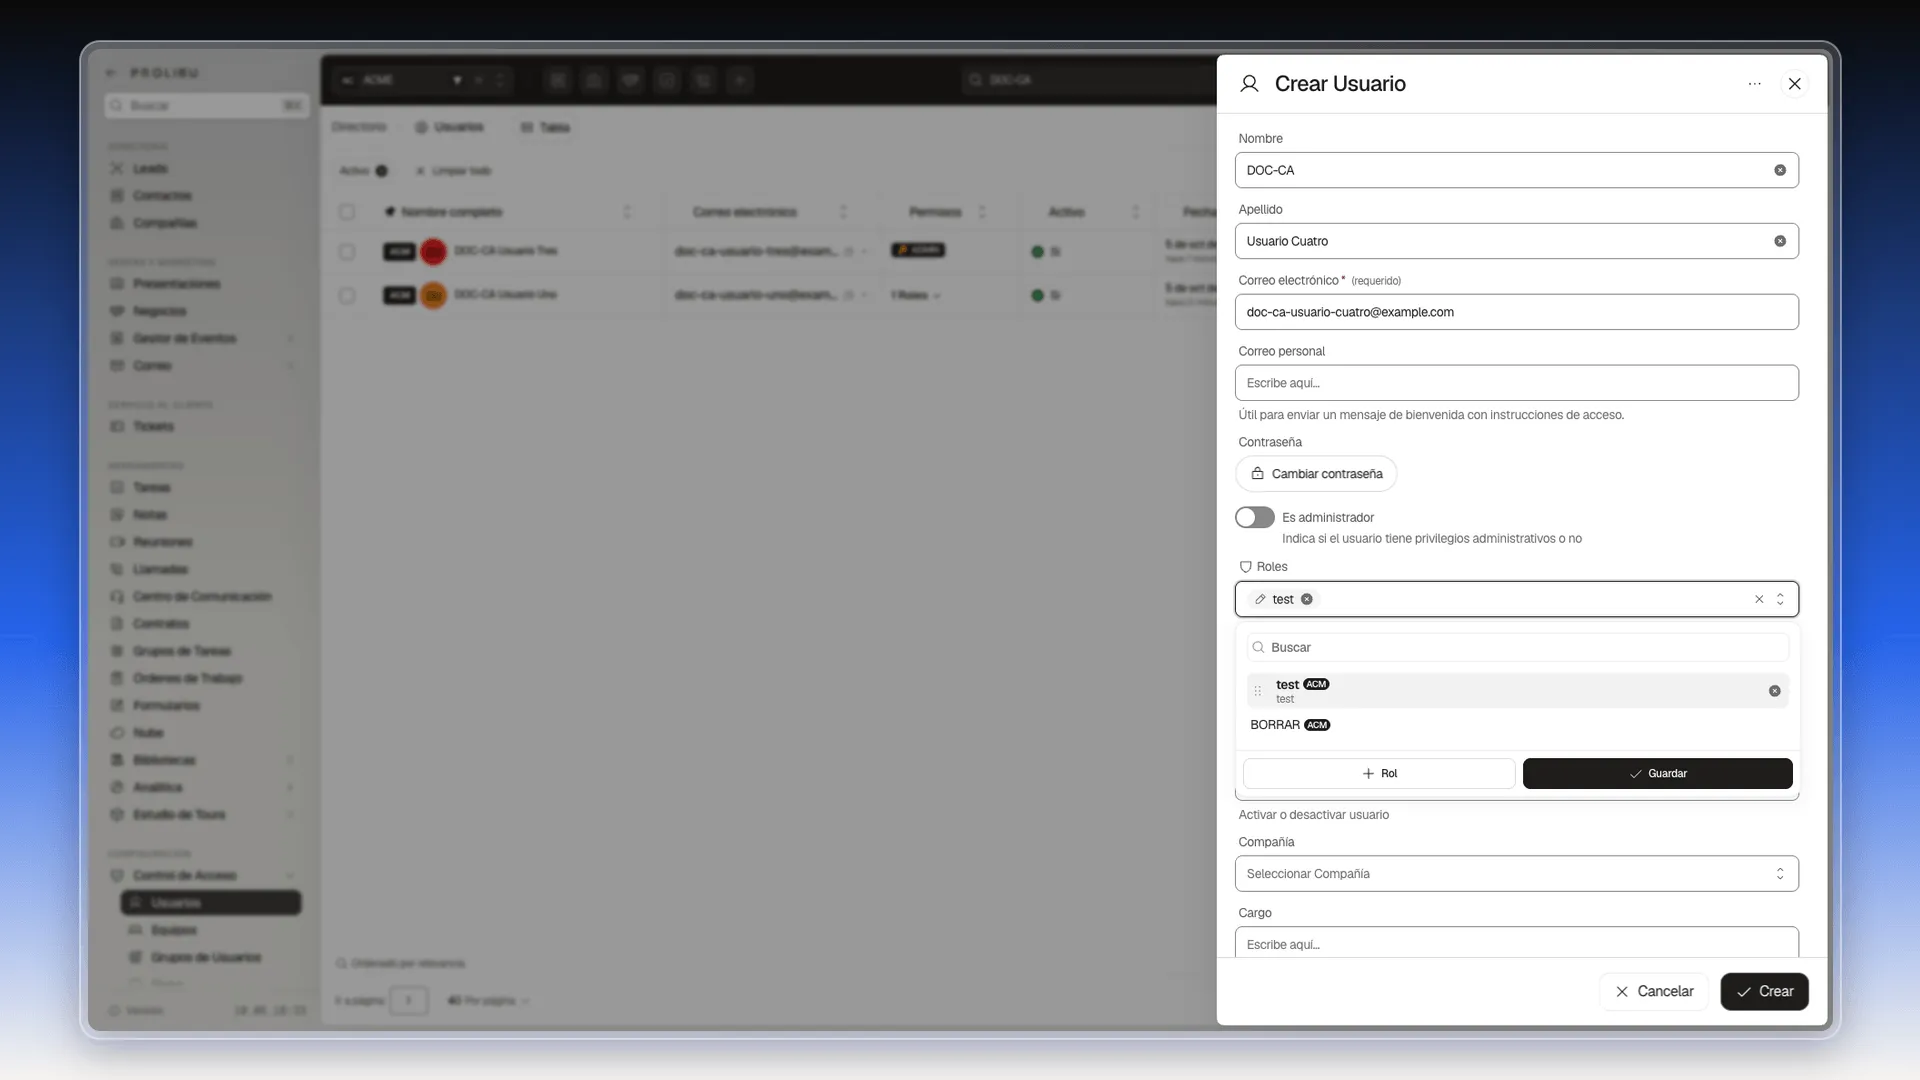Open the Seleccionar Compañía dropdown
Screen dimensions: 1920x1080
(1516, 874)
